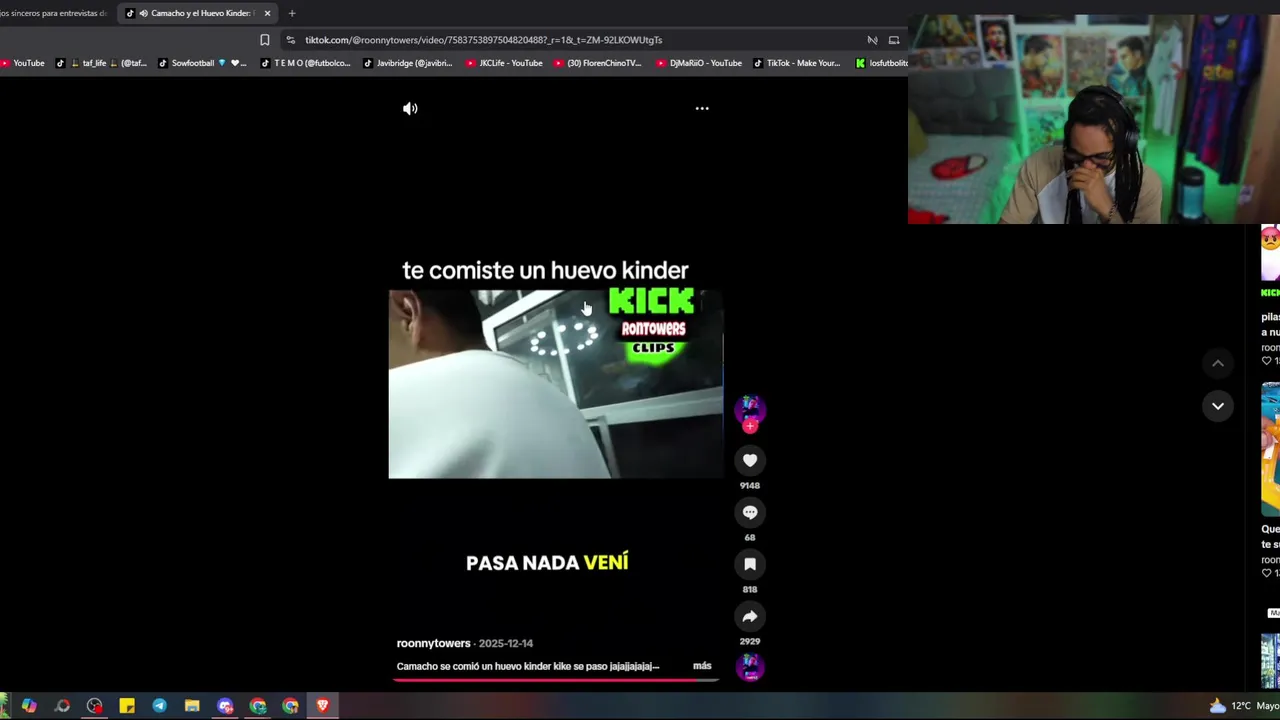Open Brave browser from the taskbar
The image size is (1280, 720).
(322, 706)
